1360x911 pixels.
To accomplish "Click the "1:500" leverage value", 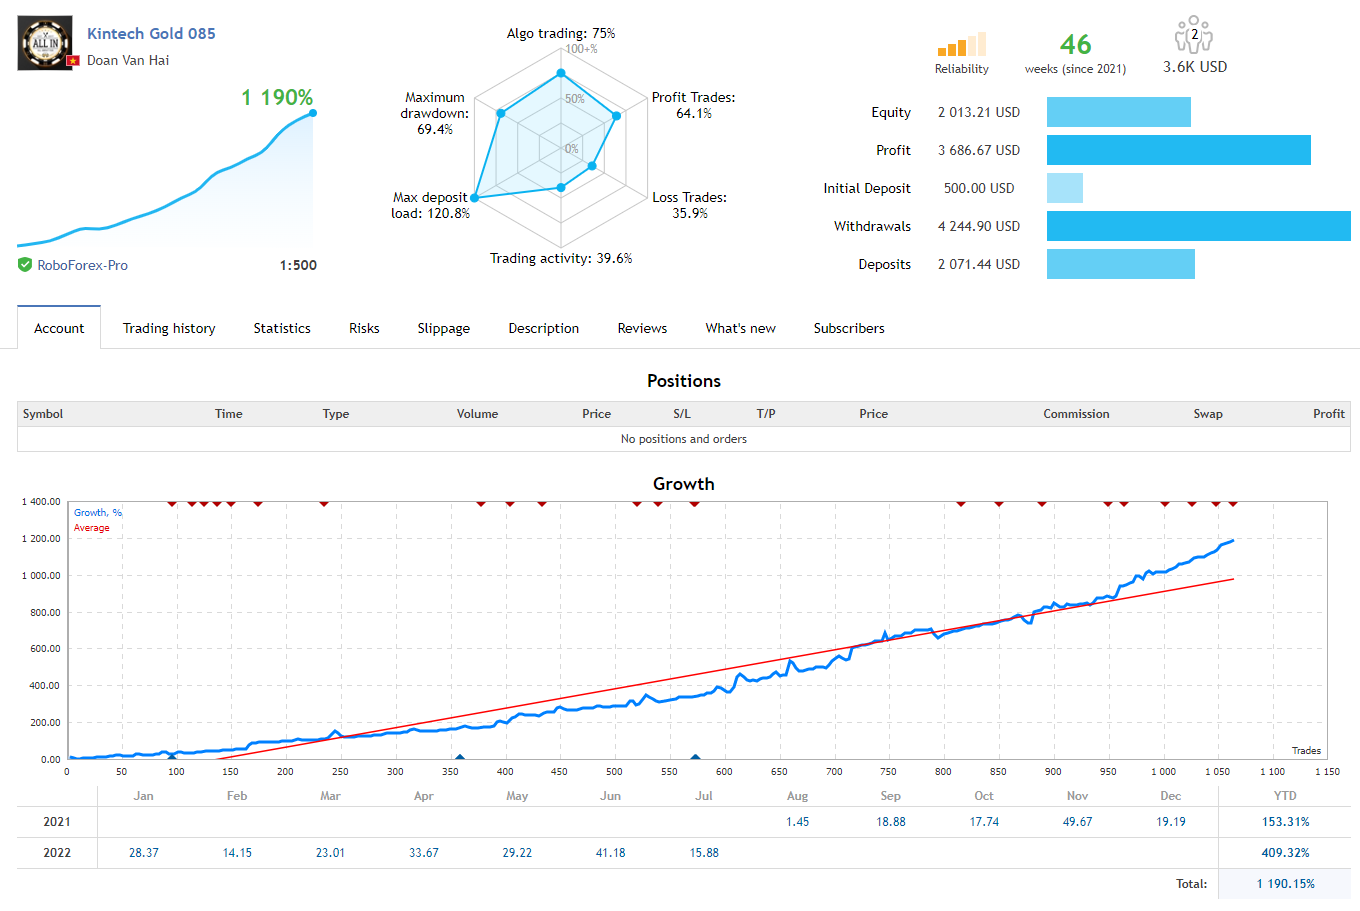I will click(298, 265).
